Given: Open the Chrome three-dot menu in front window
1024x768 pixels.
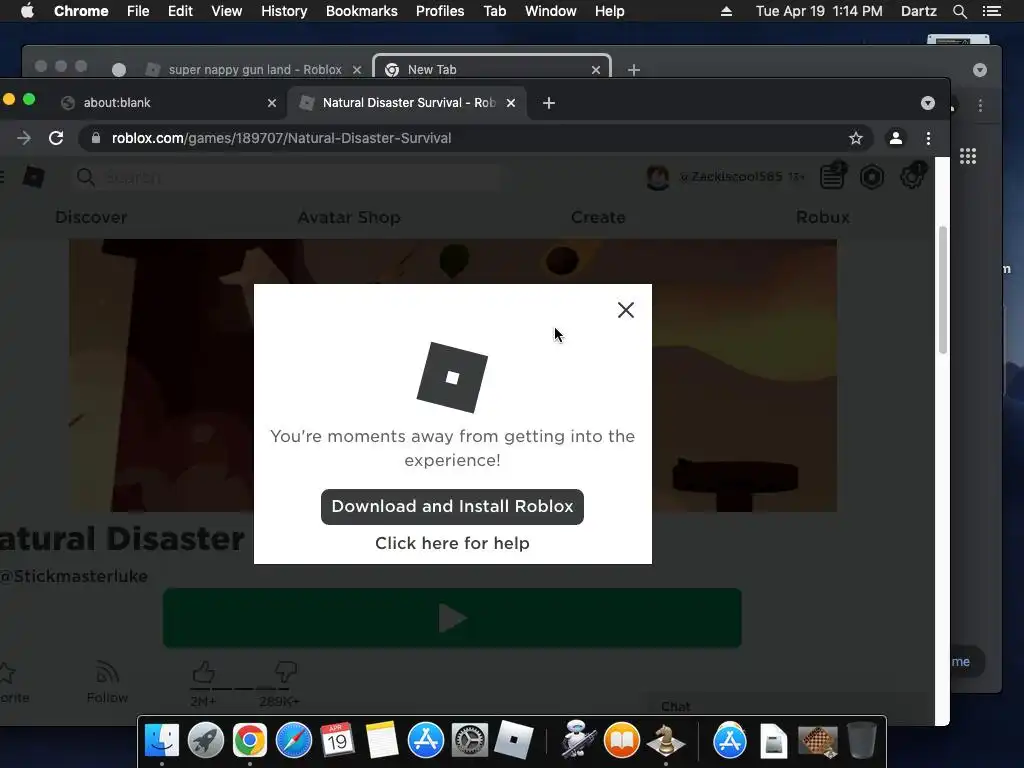Looking at the screenshot, I should click(x=928, y=138).
